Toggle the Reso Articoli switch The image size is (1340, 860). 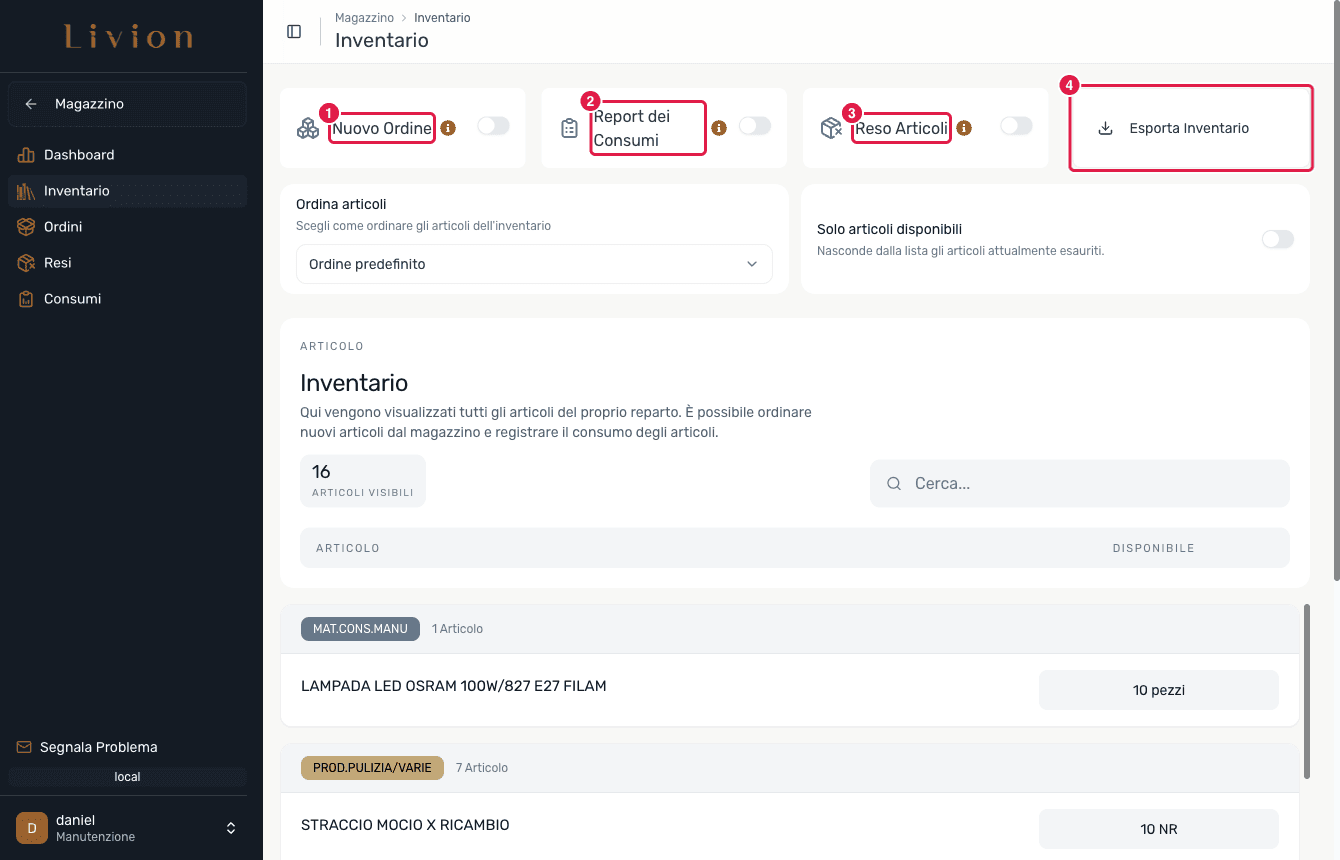coord(1016,126)
